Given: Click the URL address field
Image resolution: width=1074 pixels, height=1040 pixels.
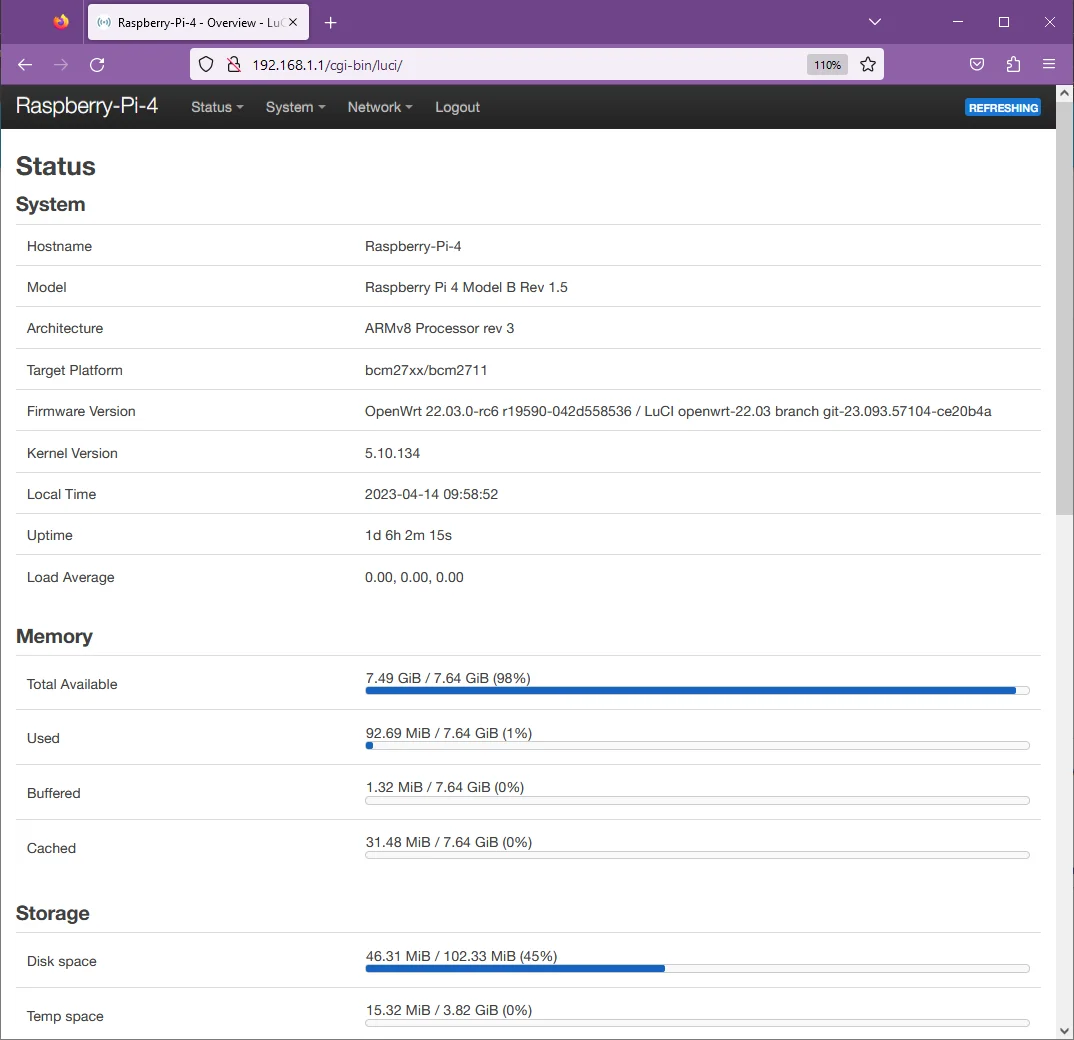Looking at the screenshot, I should pyautogui.click(x=520, y=65).
